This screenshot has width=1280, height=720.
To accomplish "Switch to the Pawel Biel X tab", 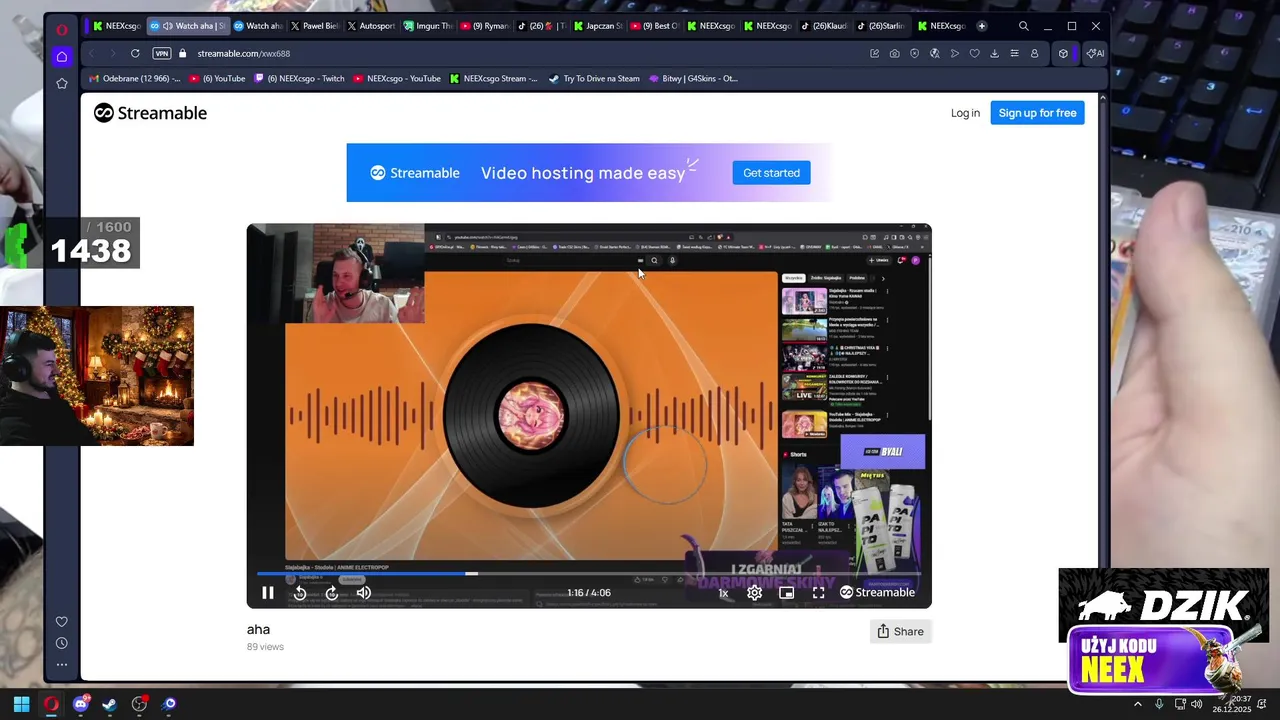I will pos(314,26).
